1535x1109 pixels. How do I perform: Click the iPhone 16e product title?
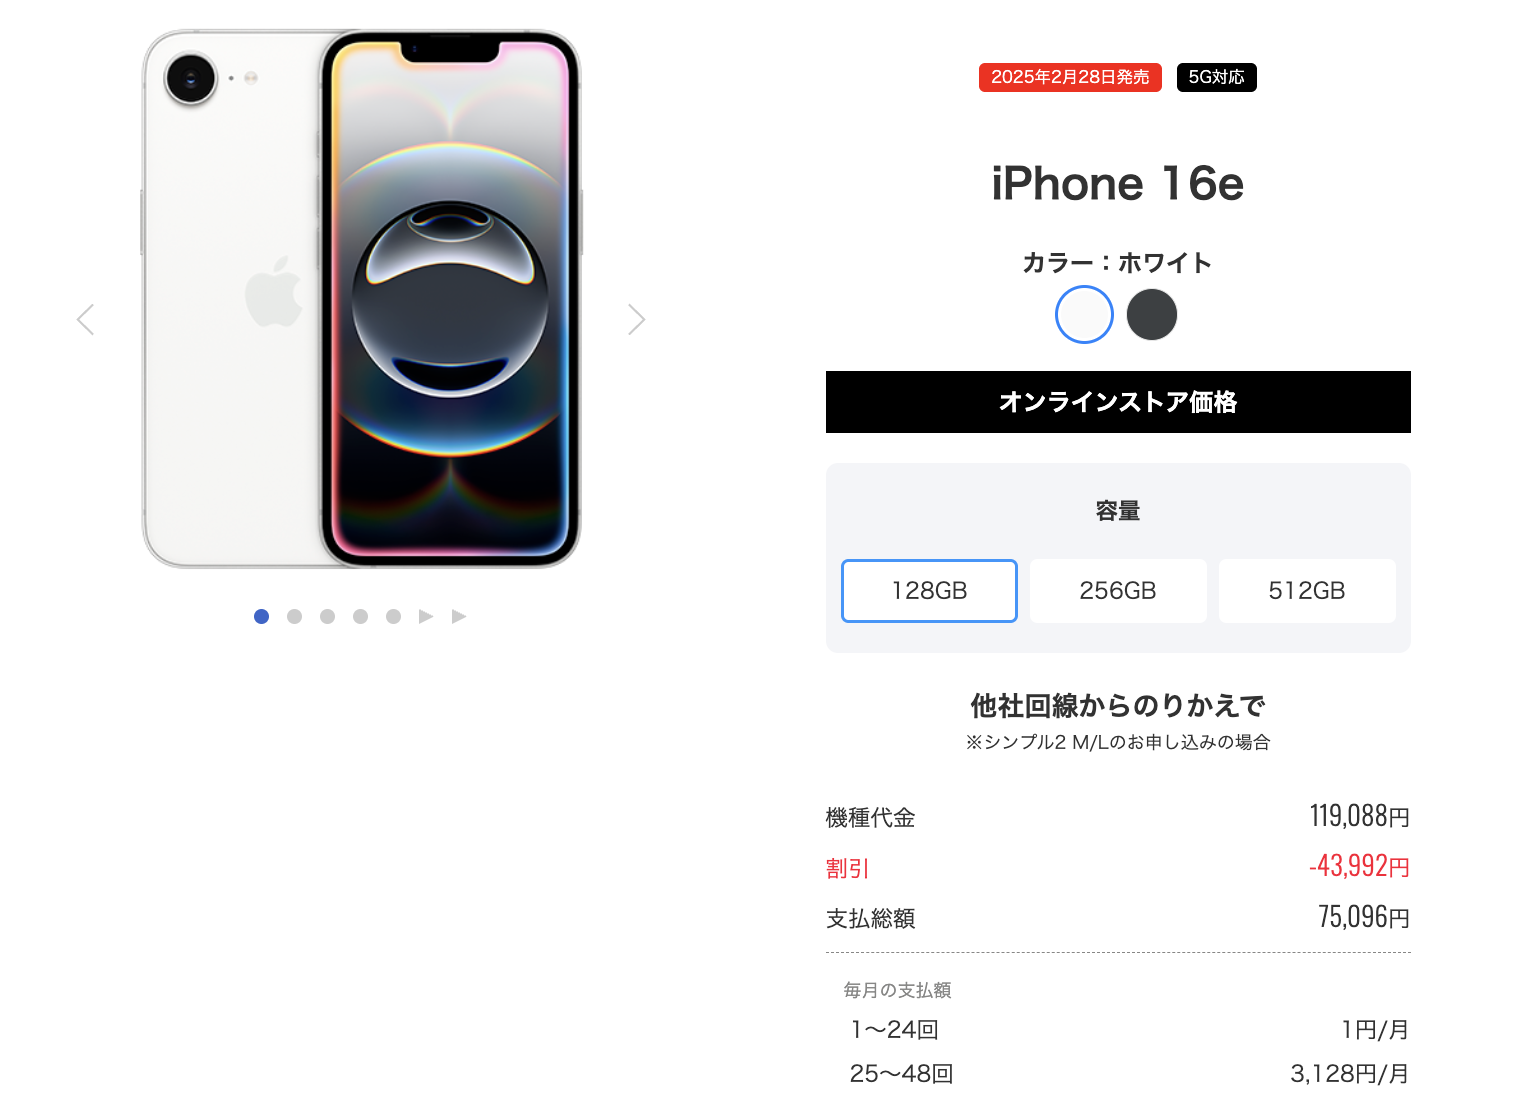click(1118, 184)
